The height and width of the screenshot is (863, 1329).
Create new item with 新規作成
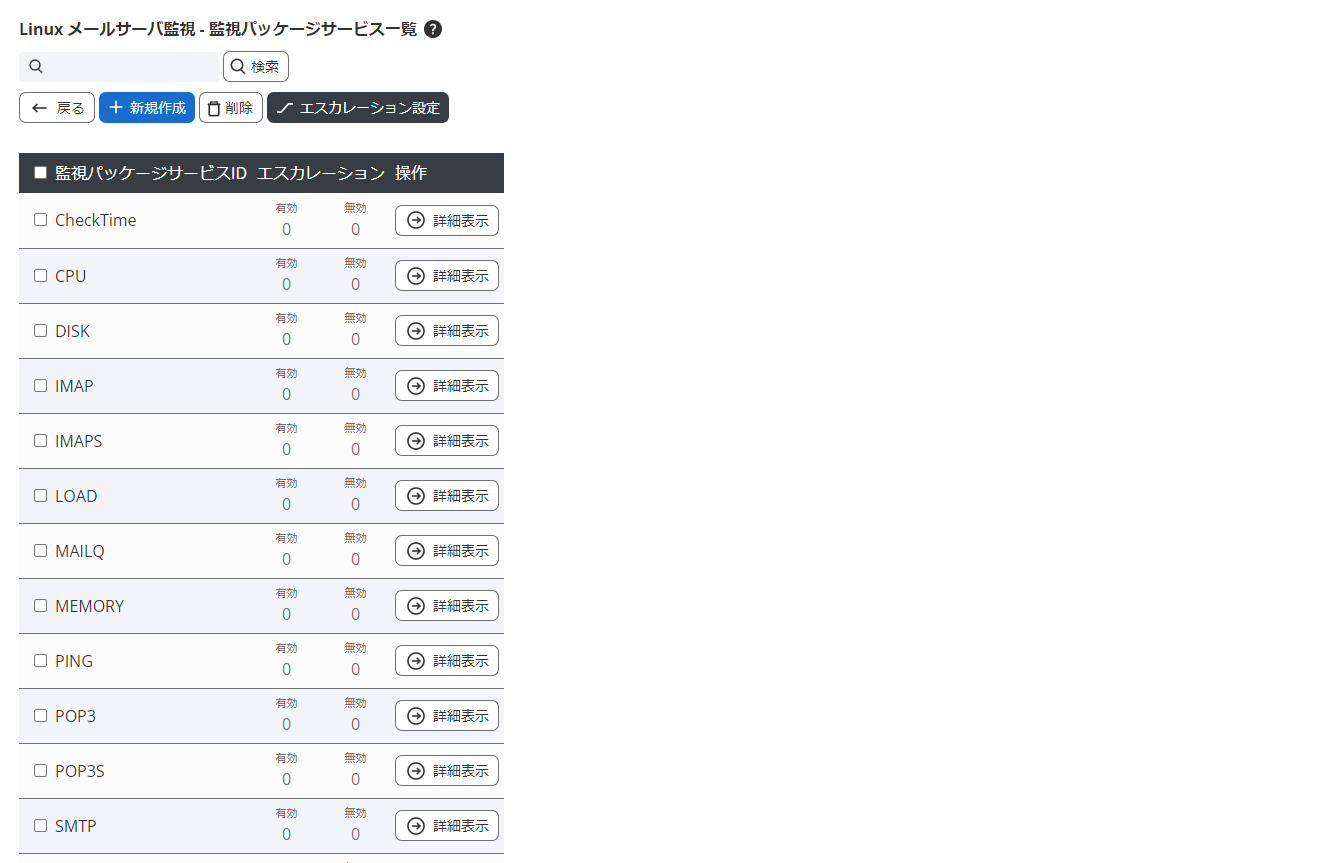[147, 108]
